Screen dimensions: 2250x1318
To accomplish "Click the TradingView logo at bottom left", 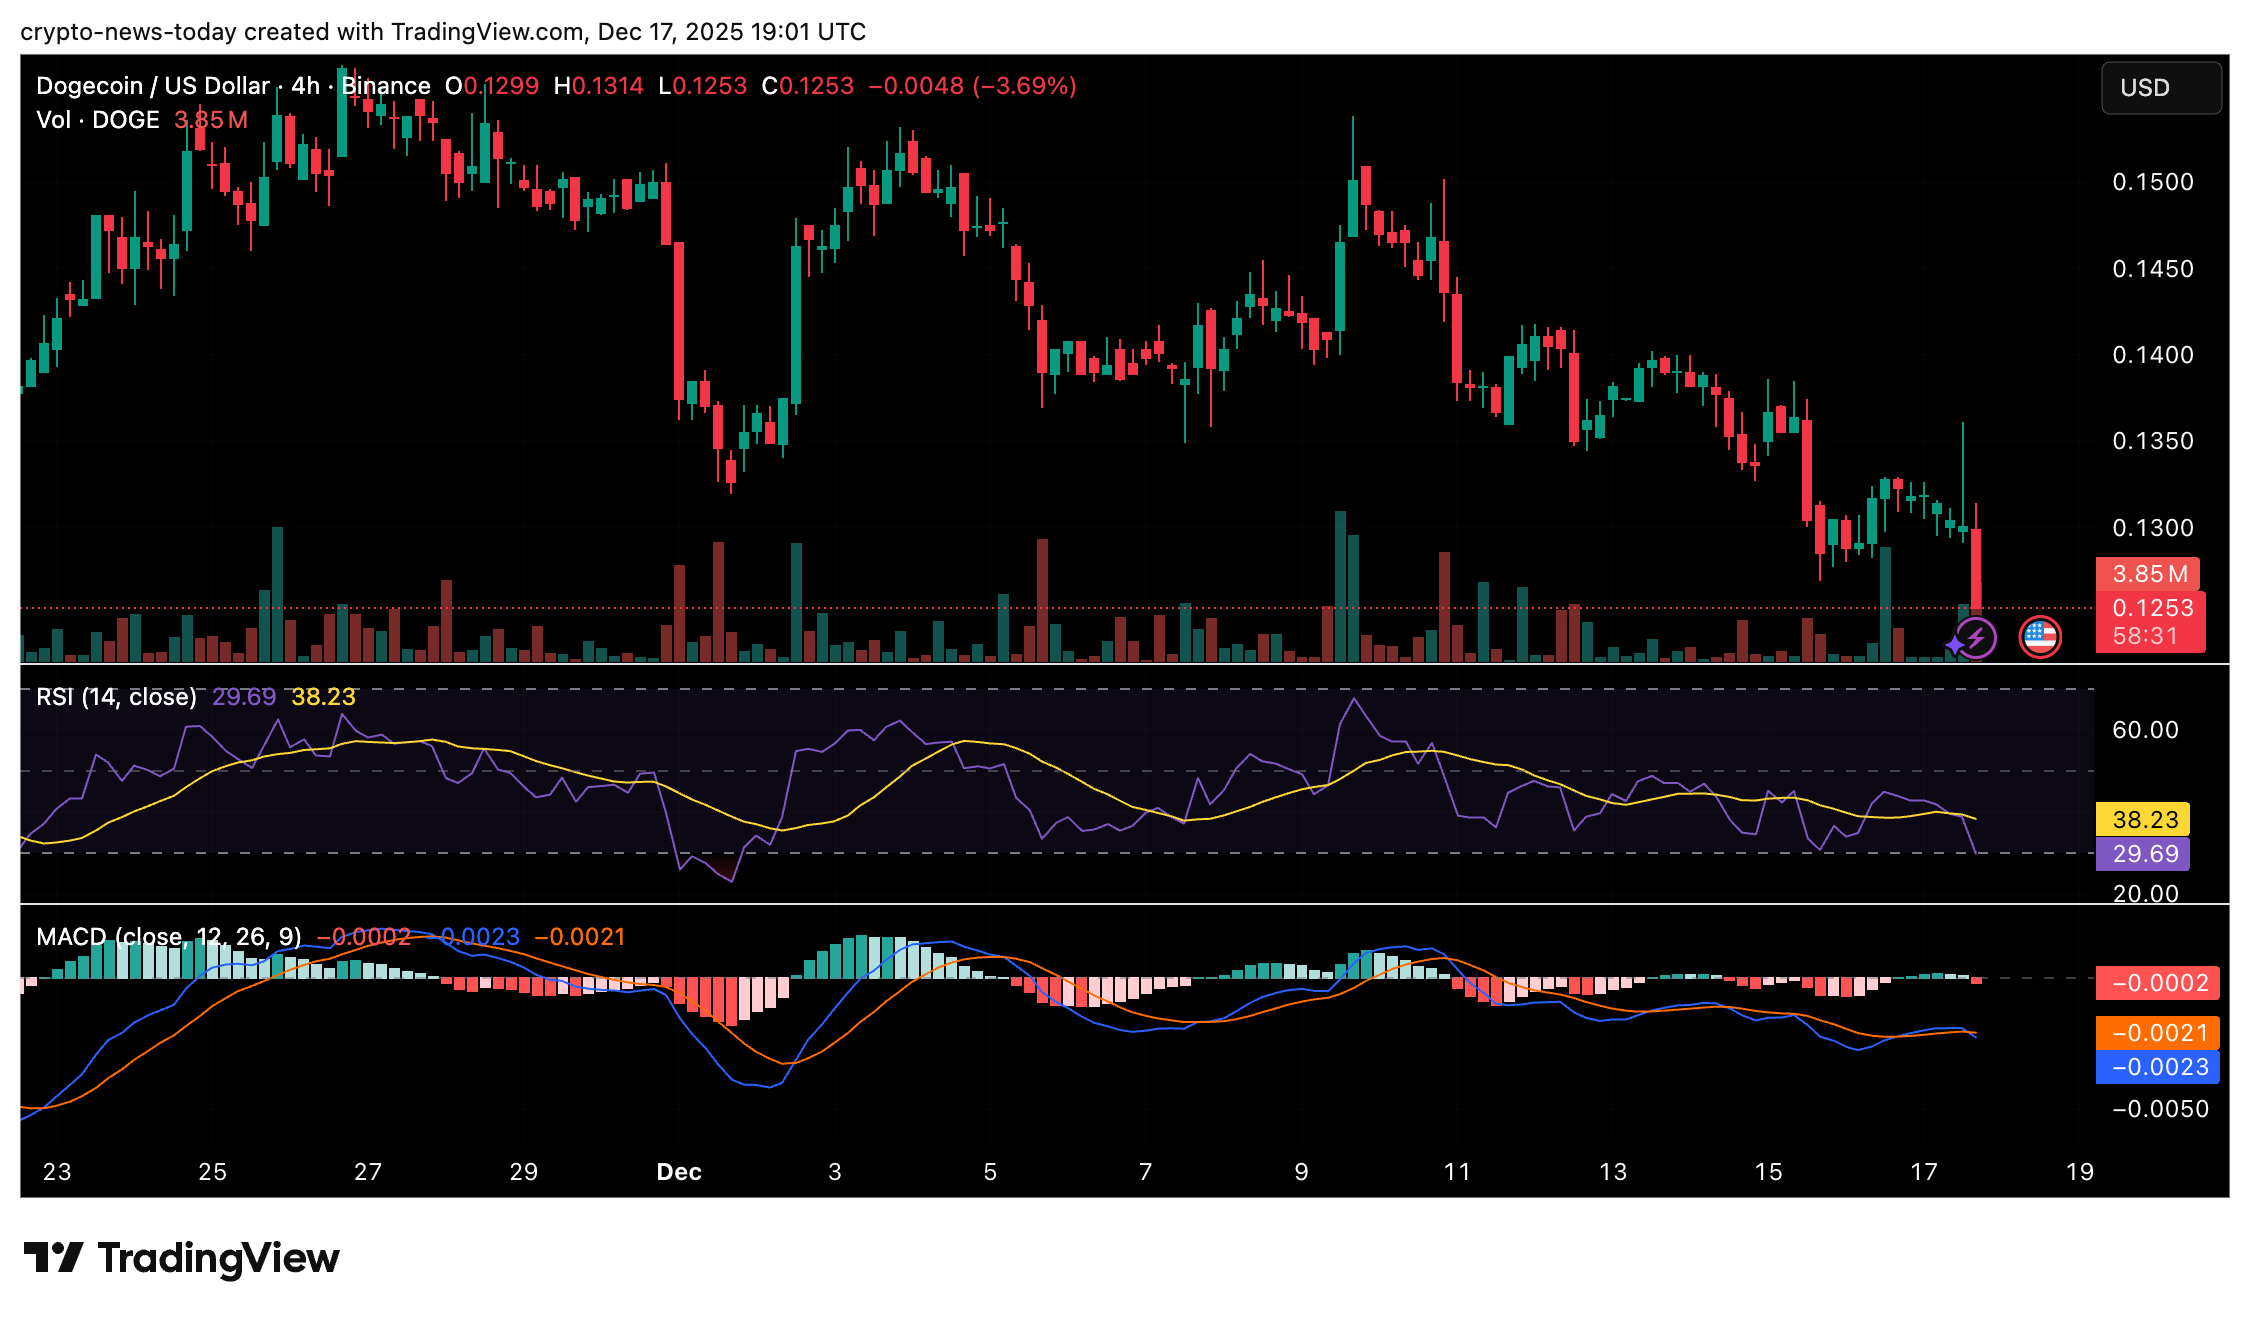I will pos(181,1258).
